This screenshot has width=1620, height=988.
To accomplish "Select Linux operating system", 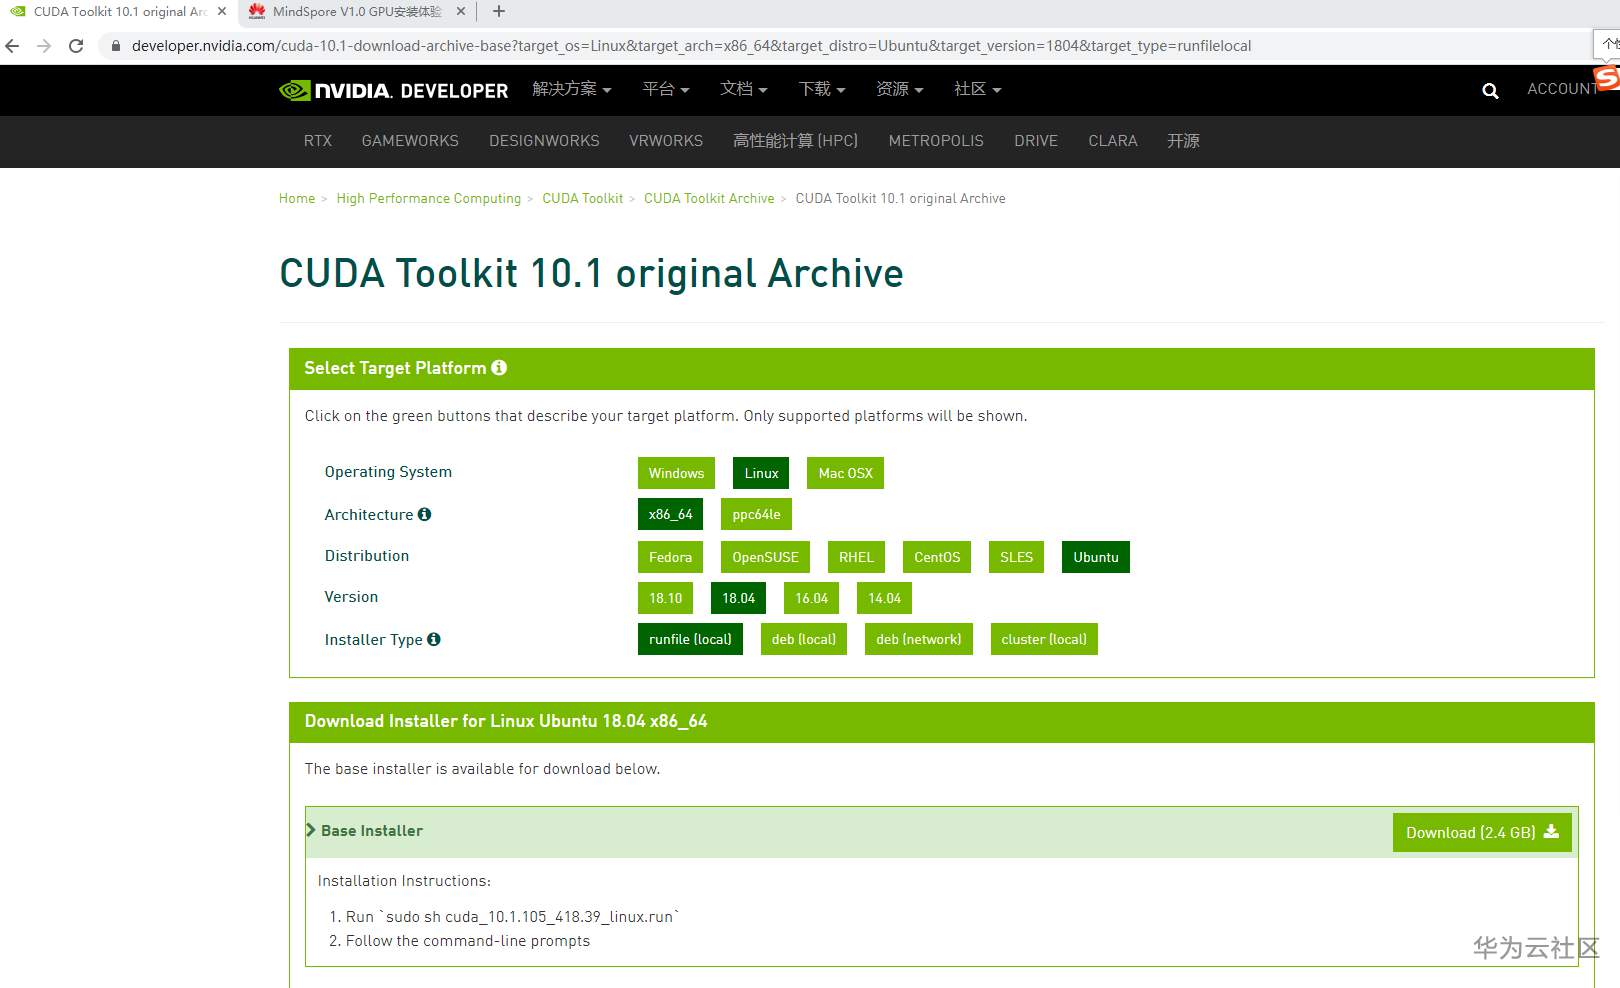I will [x=761, y=473].
